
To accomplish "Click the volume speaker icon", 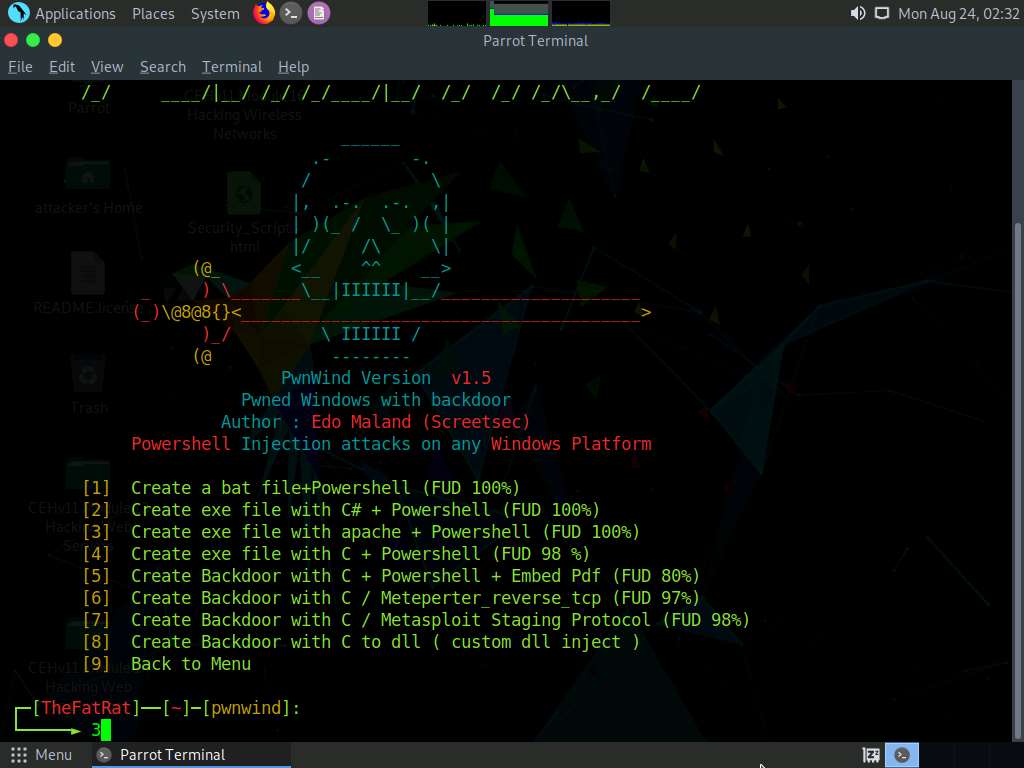I will (857, 13).
